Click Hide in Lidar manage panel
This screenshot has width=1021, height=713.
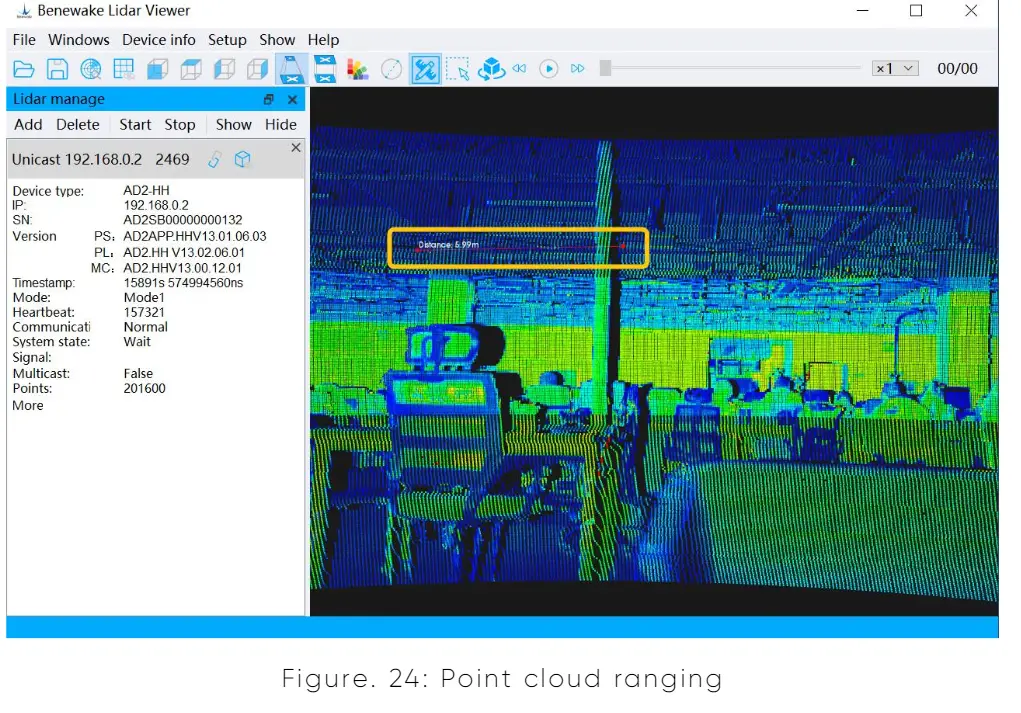[281, 124]
